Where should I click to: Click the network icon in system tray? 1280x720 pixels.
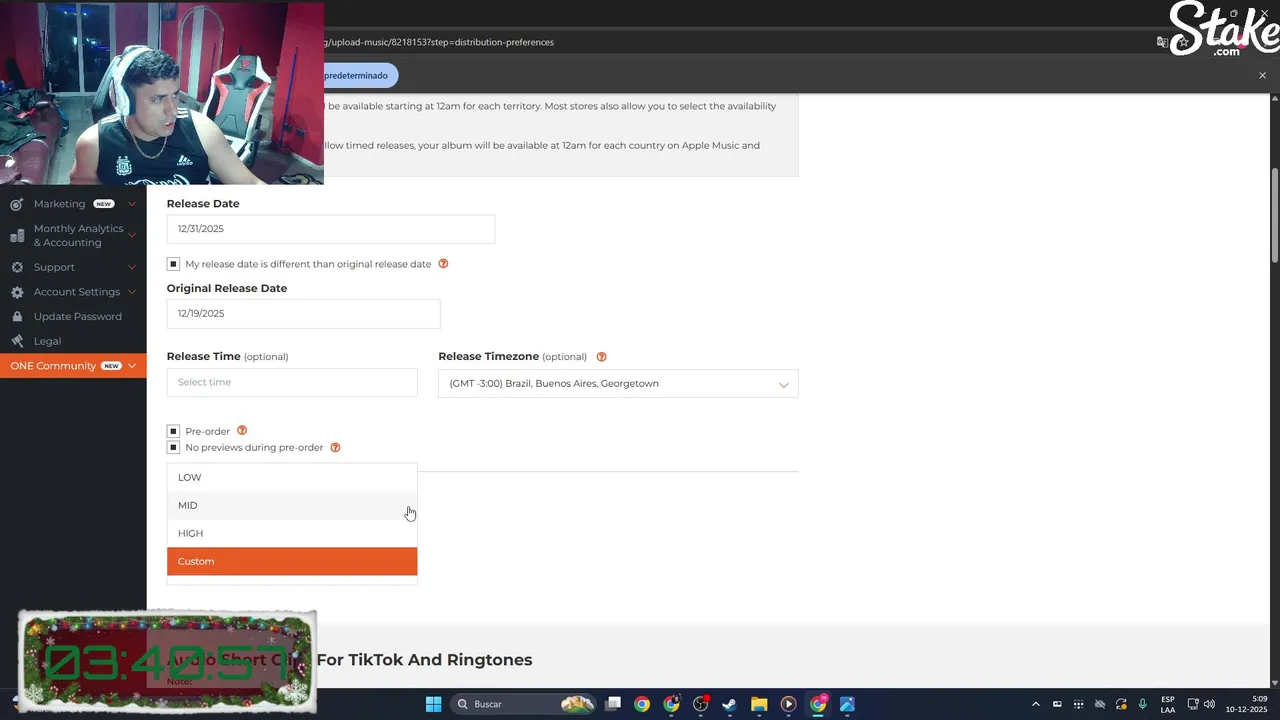(x=1193, y=704)
